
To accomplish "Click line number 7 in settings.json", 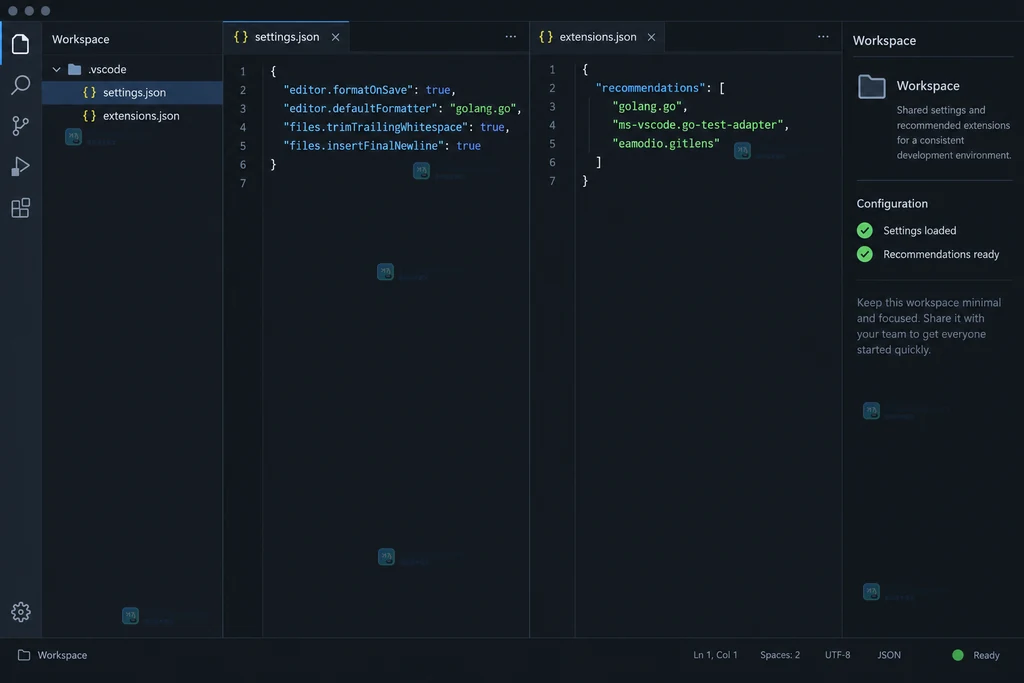I will 243,183.
